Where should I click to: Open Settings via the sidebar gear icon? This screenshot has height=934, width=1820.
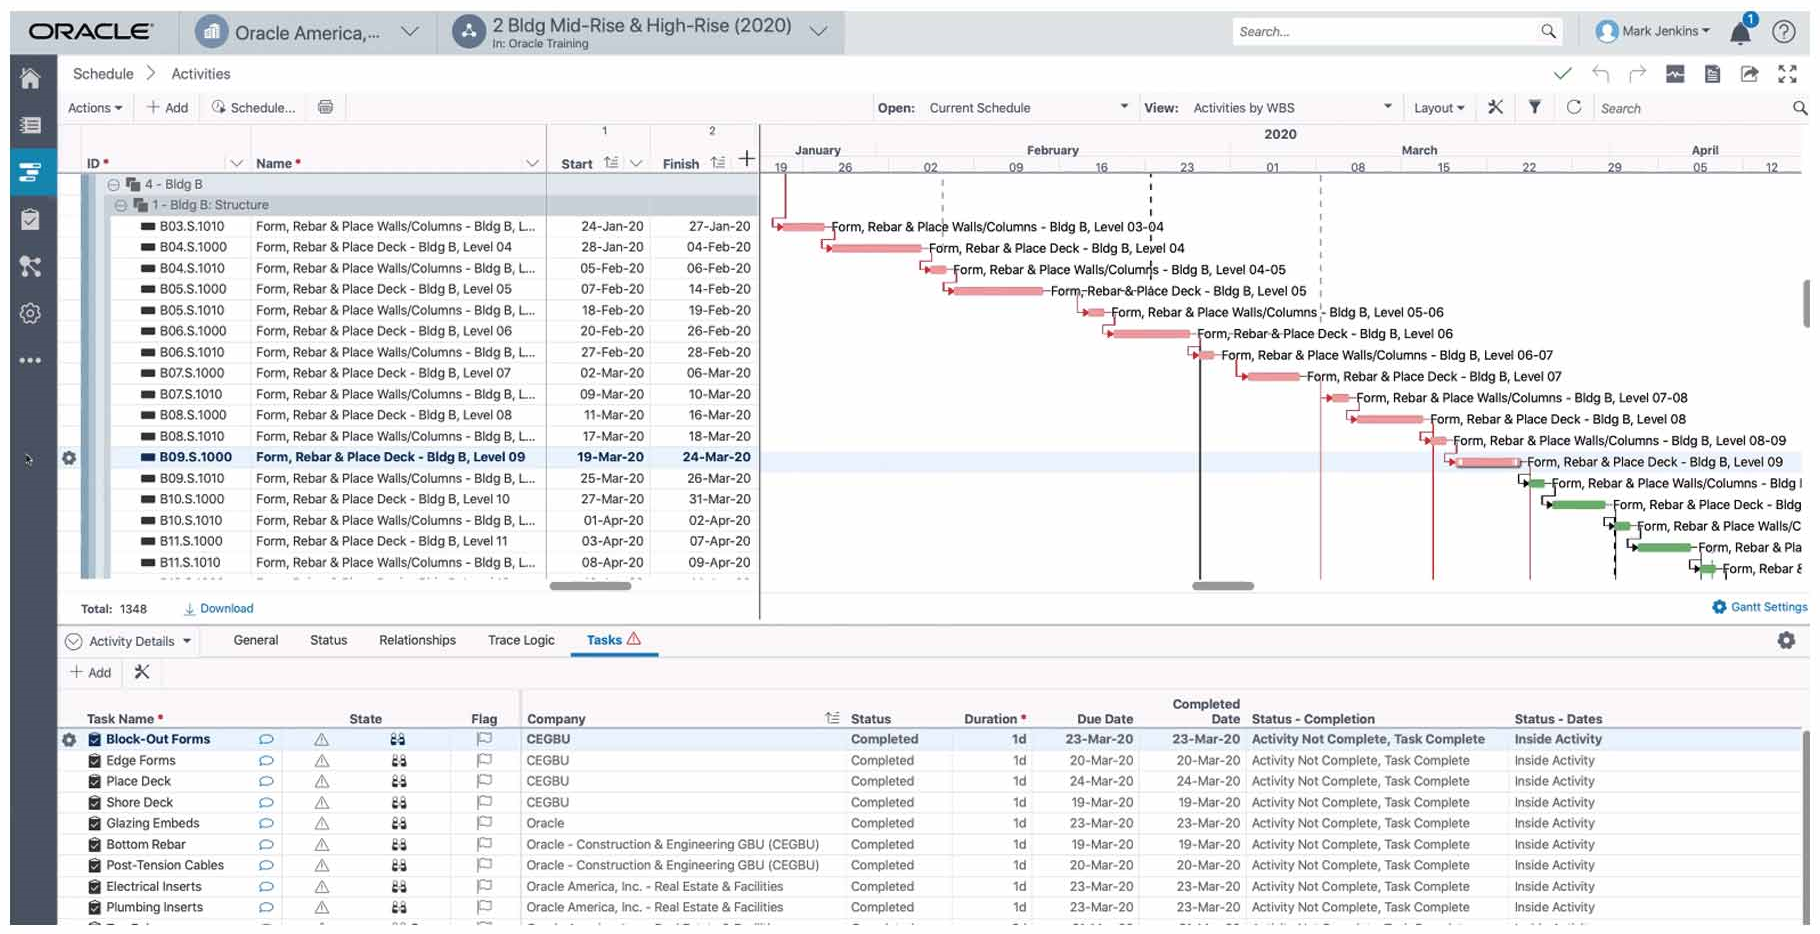click(30, 313)
